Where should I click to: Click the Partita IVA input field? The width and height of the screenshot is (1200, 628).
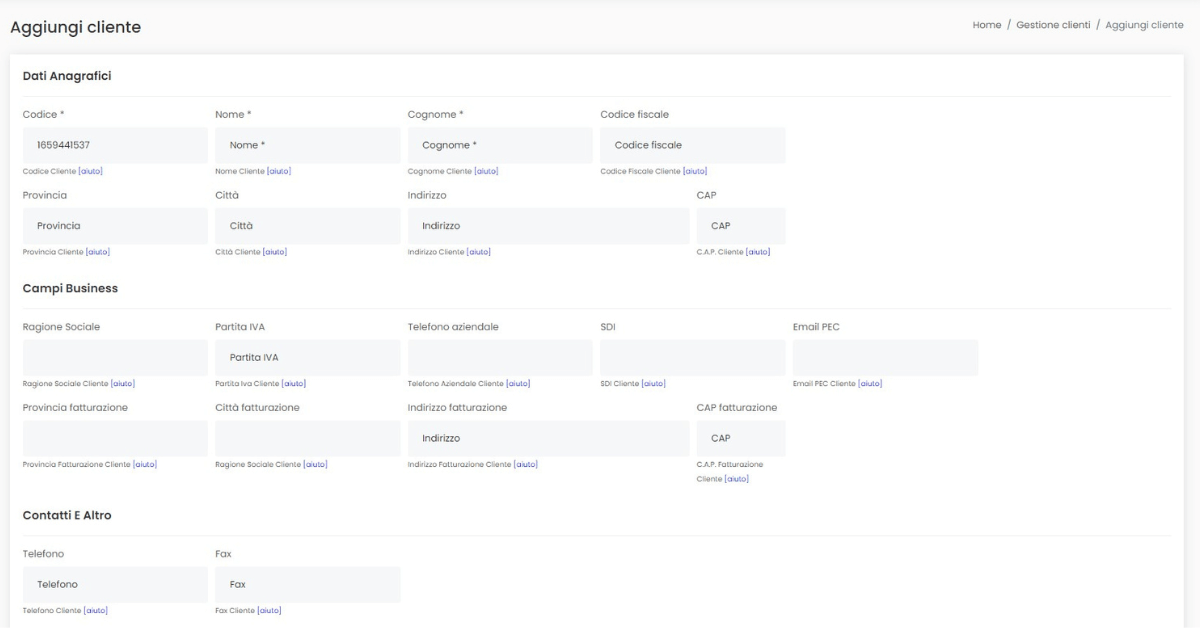[x=308, y=358]
